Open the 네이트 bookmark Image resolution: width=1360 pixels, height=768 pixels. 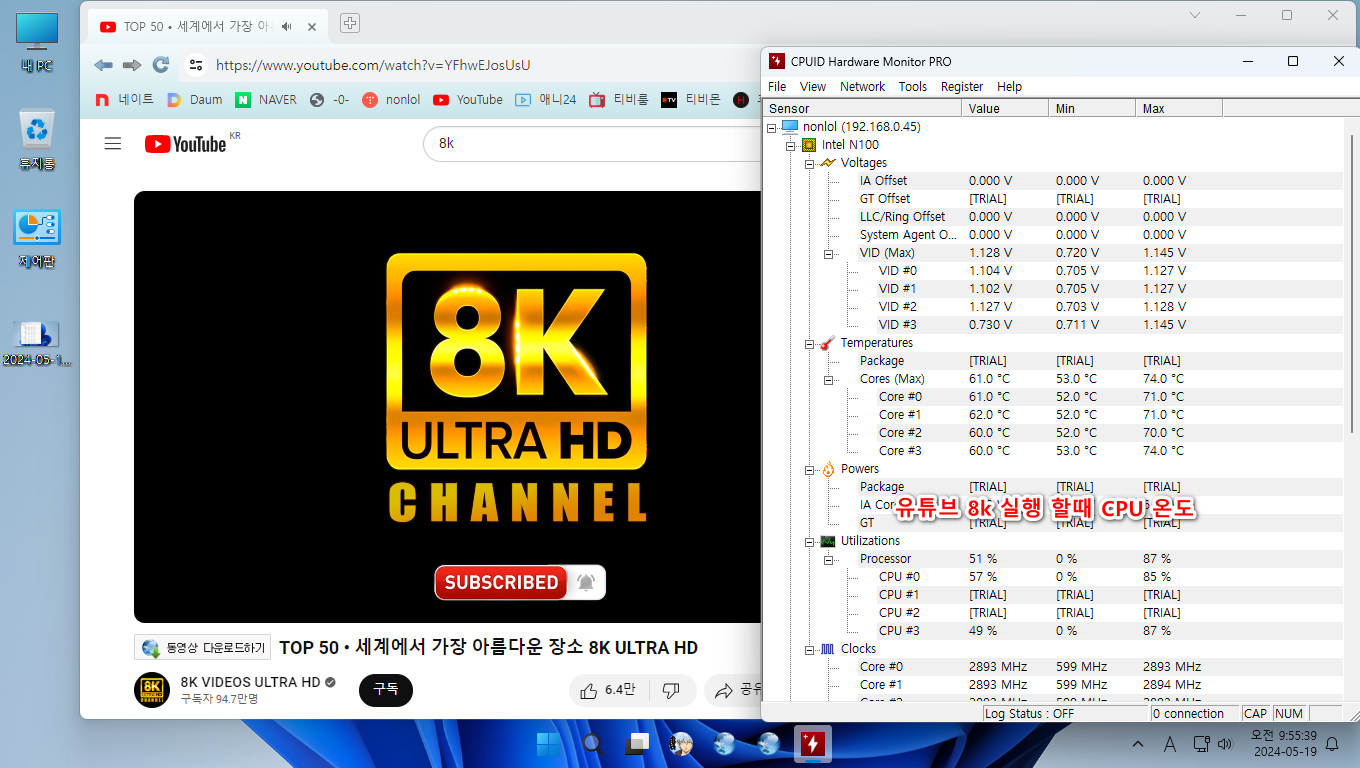125,99
